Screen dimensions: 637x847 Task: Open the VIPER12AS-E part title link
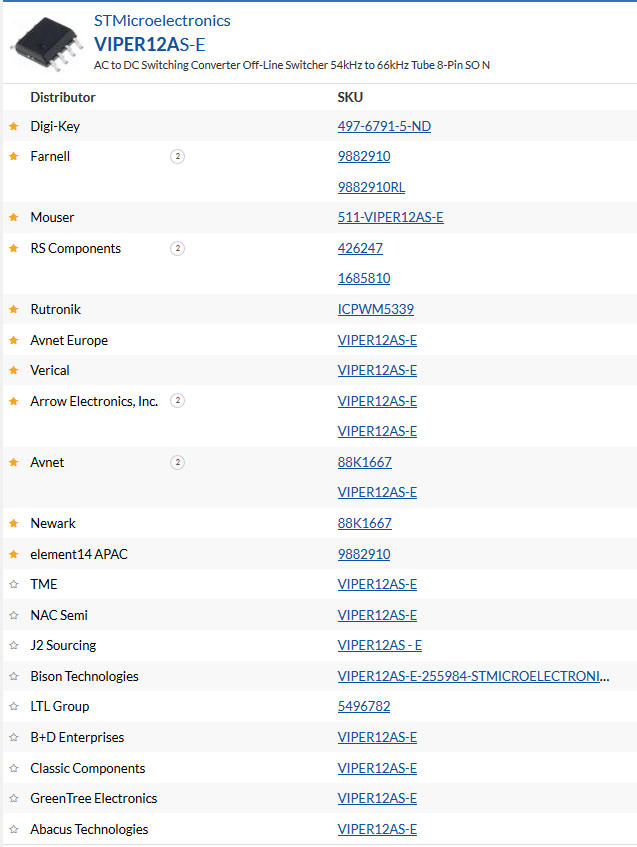[x=150, y=44]
